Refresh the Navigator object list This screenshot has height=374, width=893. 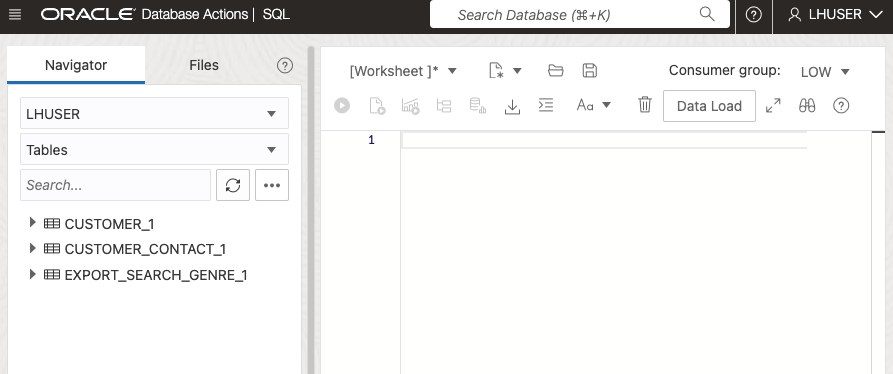point(233,185)
